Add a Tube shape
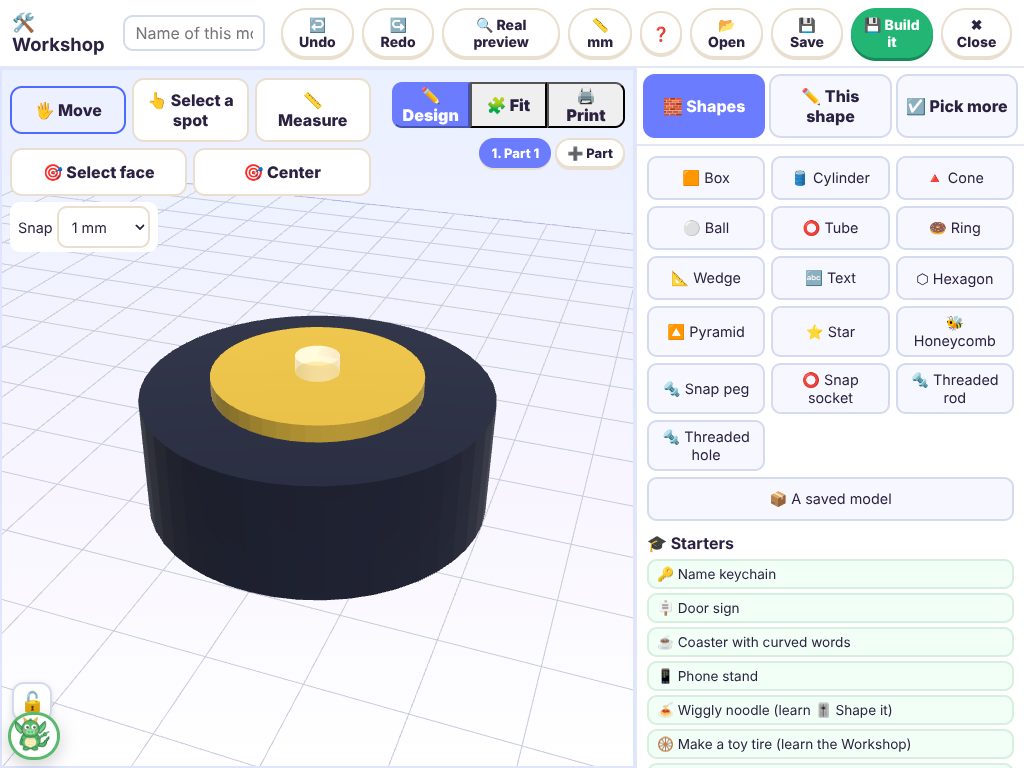The image size is (1024, 768). click(830, 228)
